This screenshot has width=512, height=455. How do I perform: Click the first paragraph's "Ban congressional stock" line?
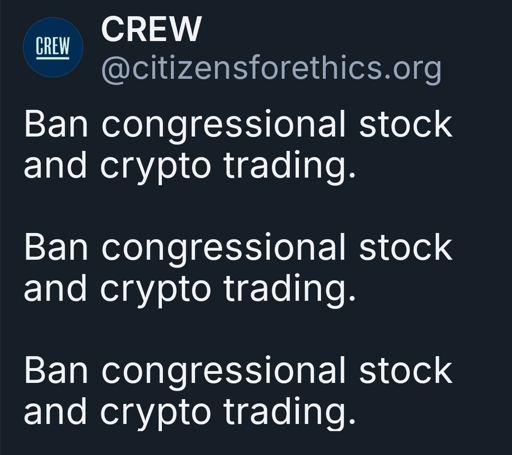click(x=238, y=126)
